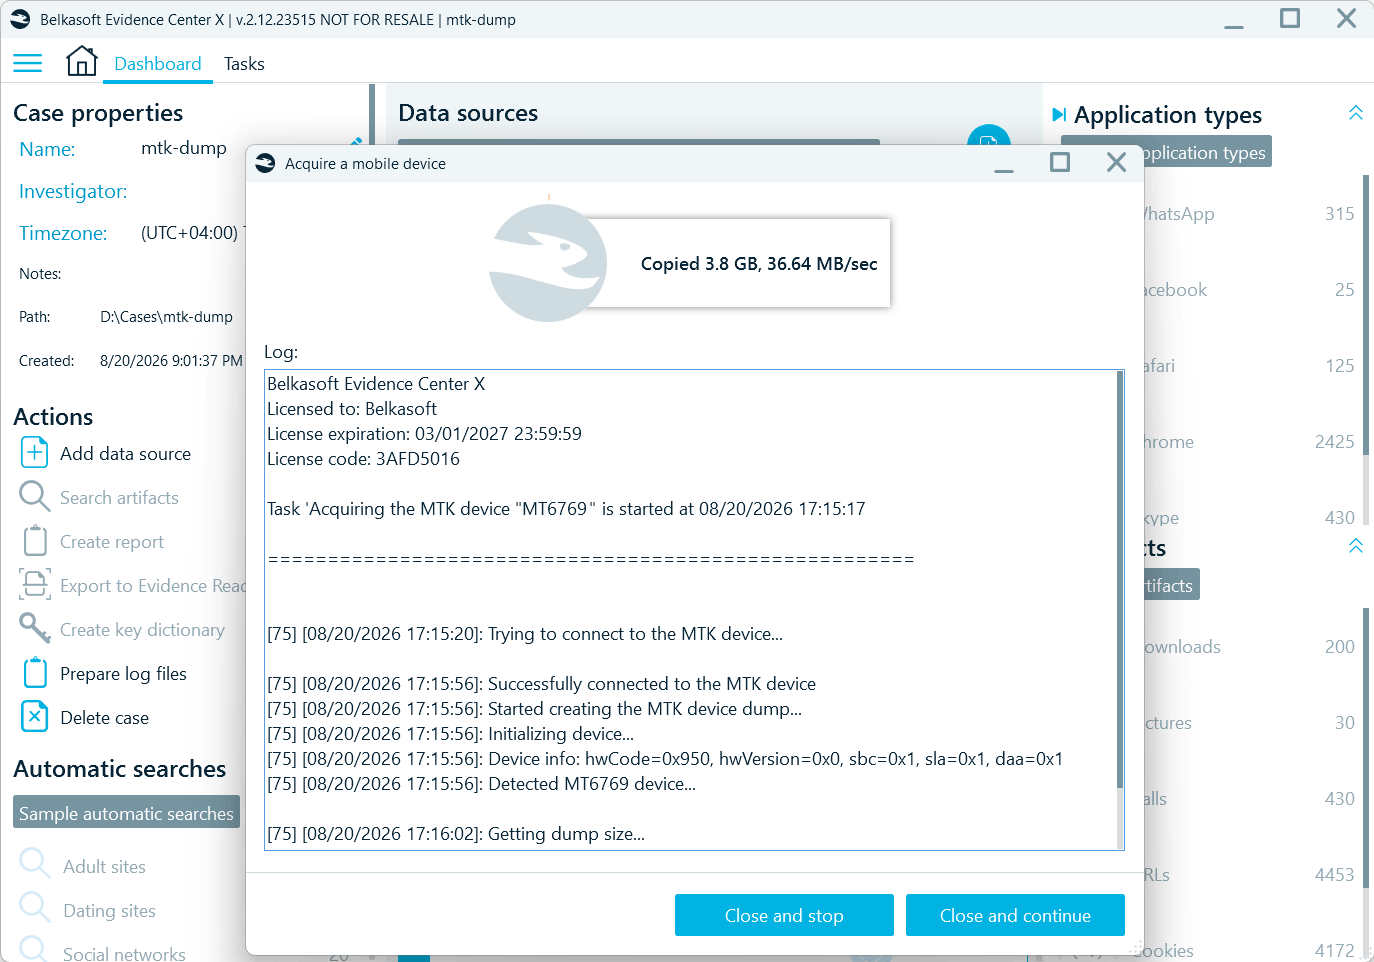Screen dimensions: 1374x962
Task: Click the Export to Evidence Reader icon
Action: click(35, 585)
